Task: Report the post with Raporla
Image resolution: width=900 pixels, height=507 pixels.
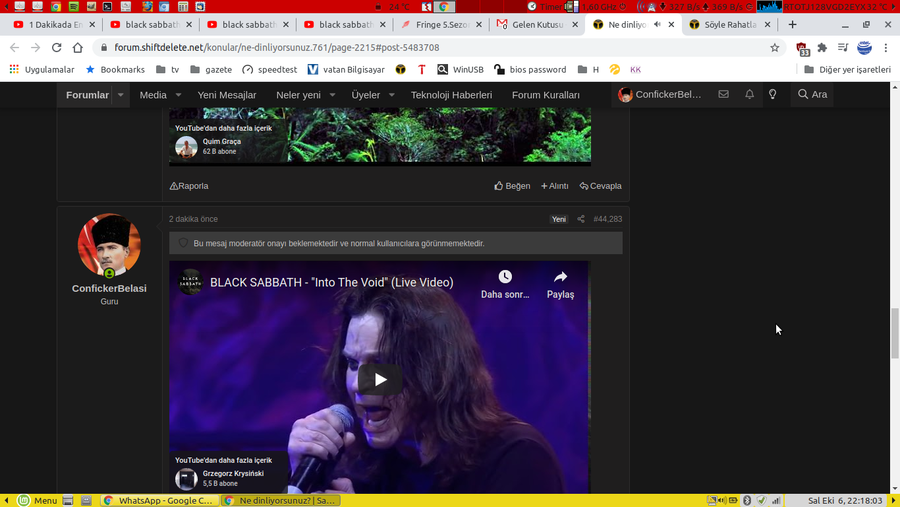Action: (189, 186)
